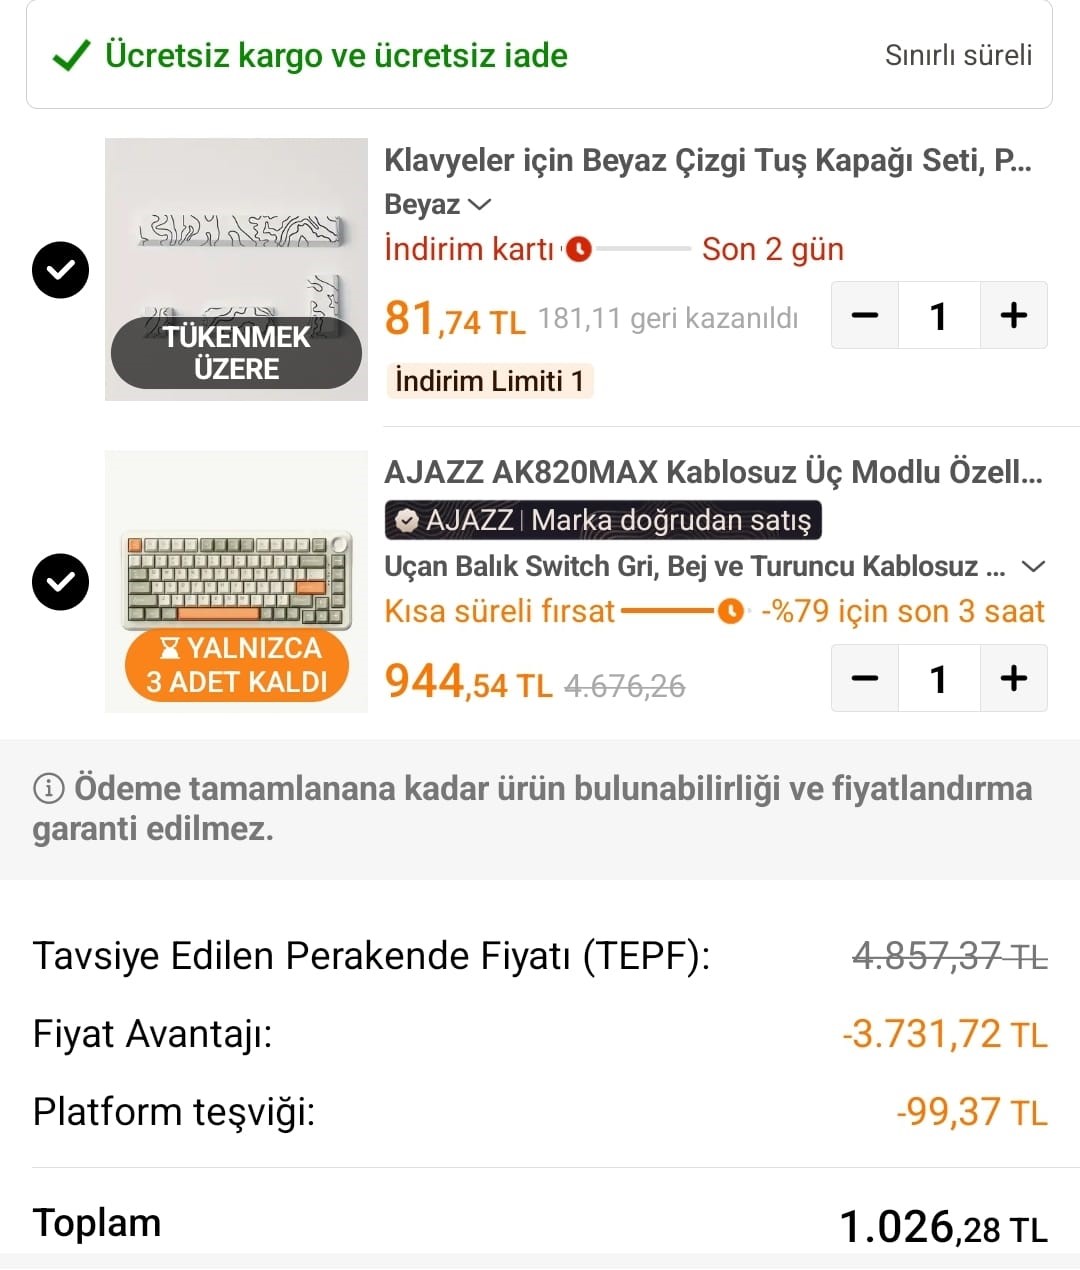Viewport: 1080px width, 1270px height.
Task: Decrease AJAZZ keyboard quantity with minus
Action: point(865,679)
